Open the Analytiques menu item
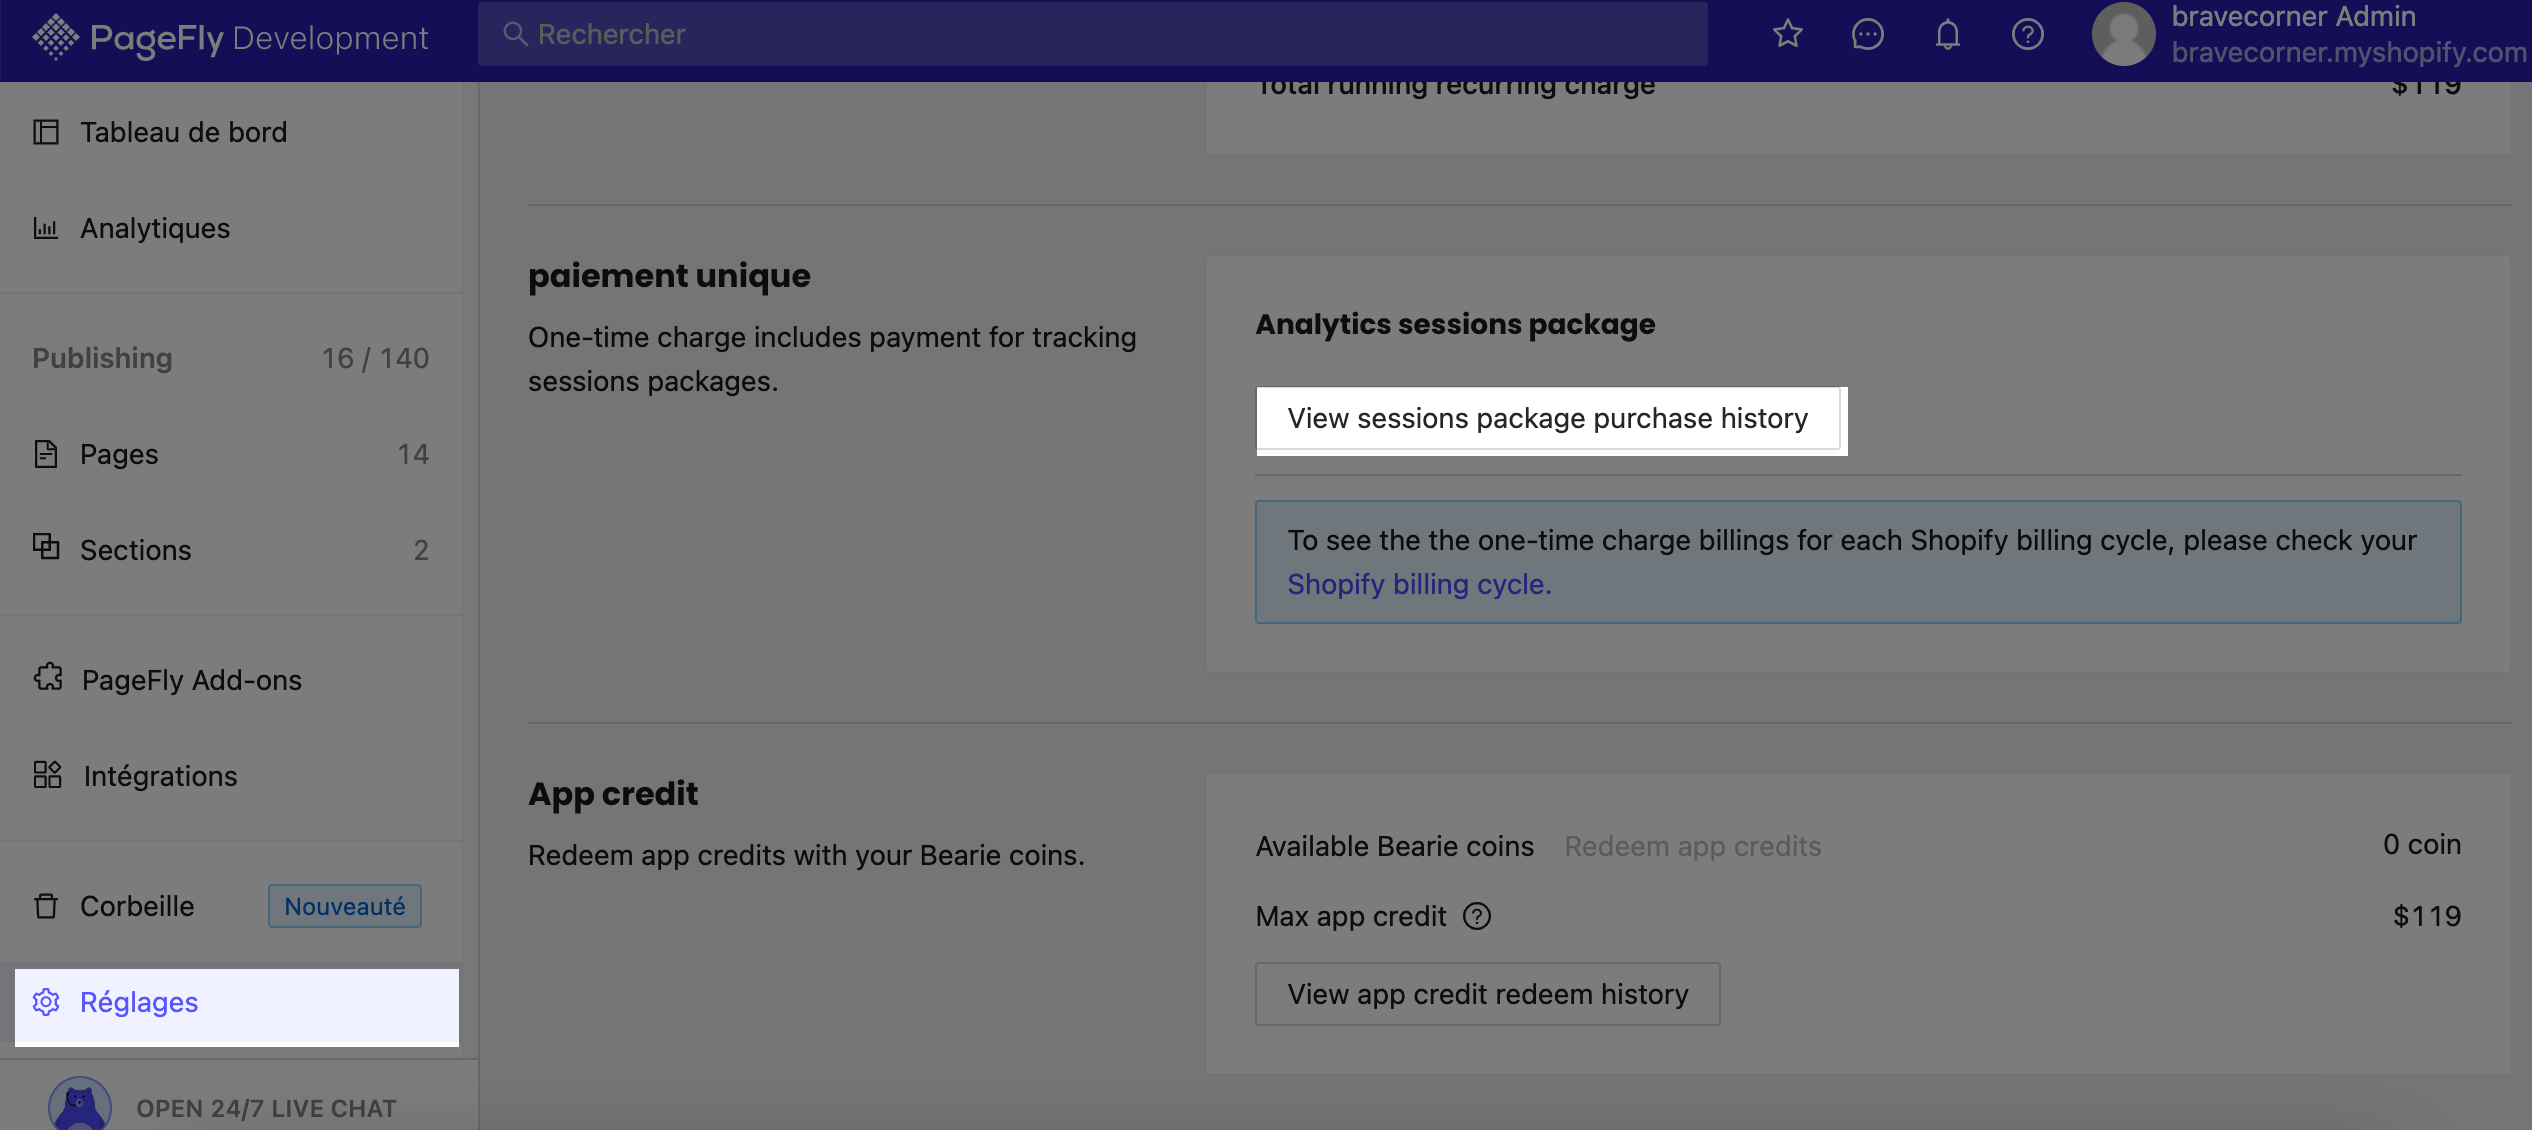 (x=232, y=228)
